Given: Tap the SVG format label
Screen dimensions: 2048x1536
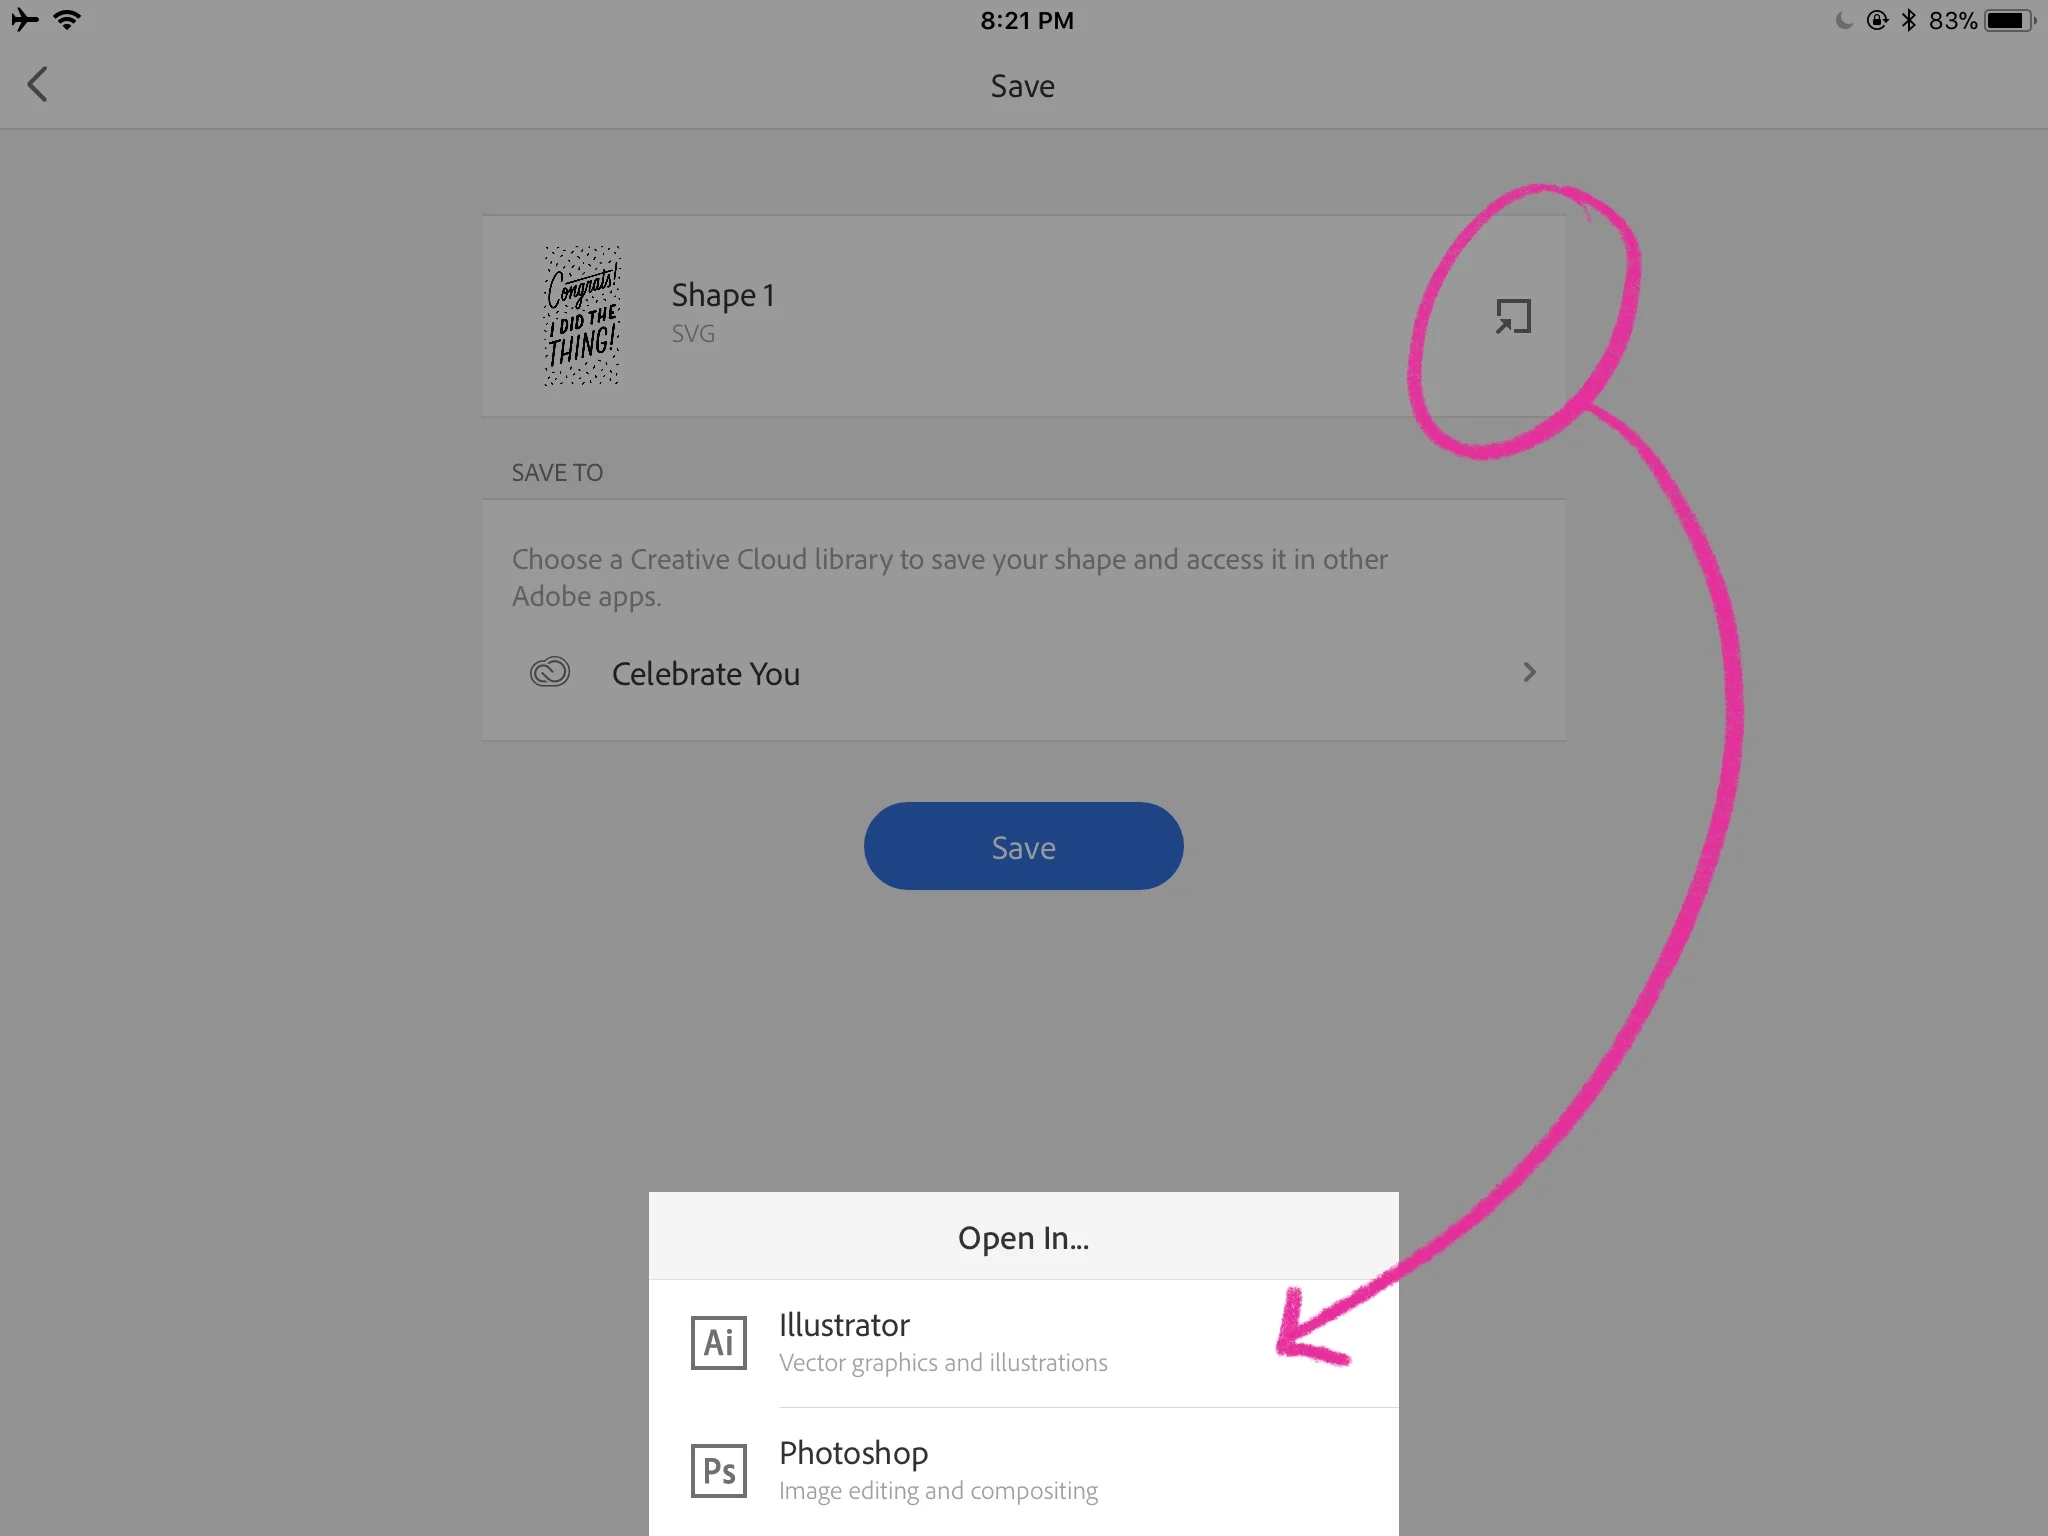Looking at the screenshot, I should click(x=693, y=334).
